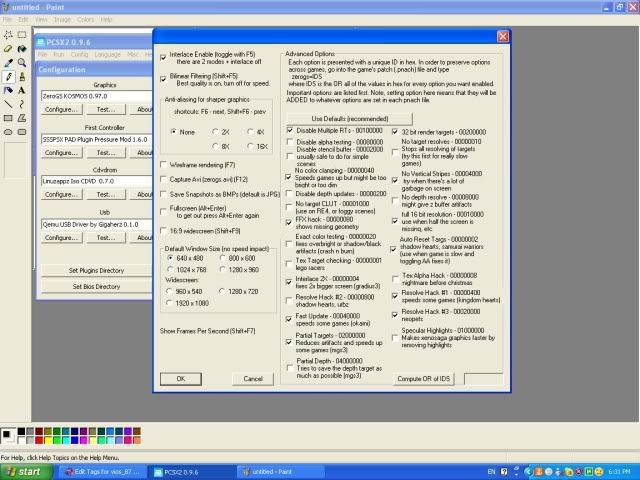640x480 pixels.
Task: Toggle Bilinear Filtering checkbox
Action: pyautogui.click(x=163, y=79)
